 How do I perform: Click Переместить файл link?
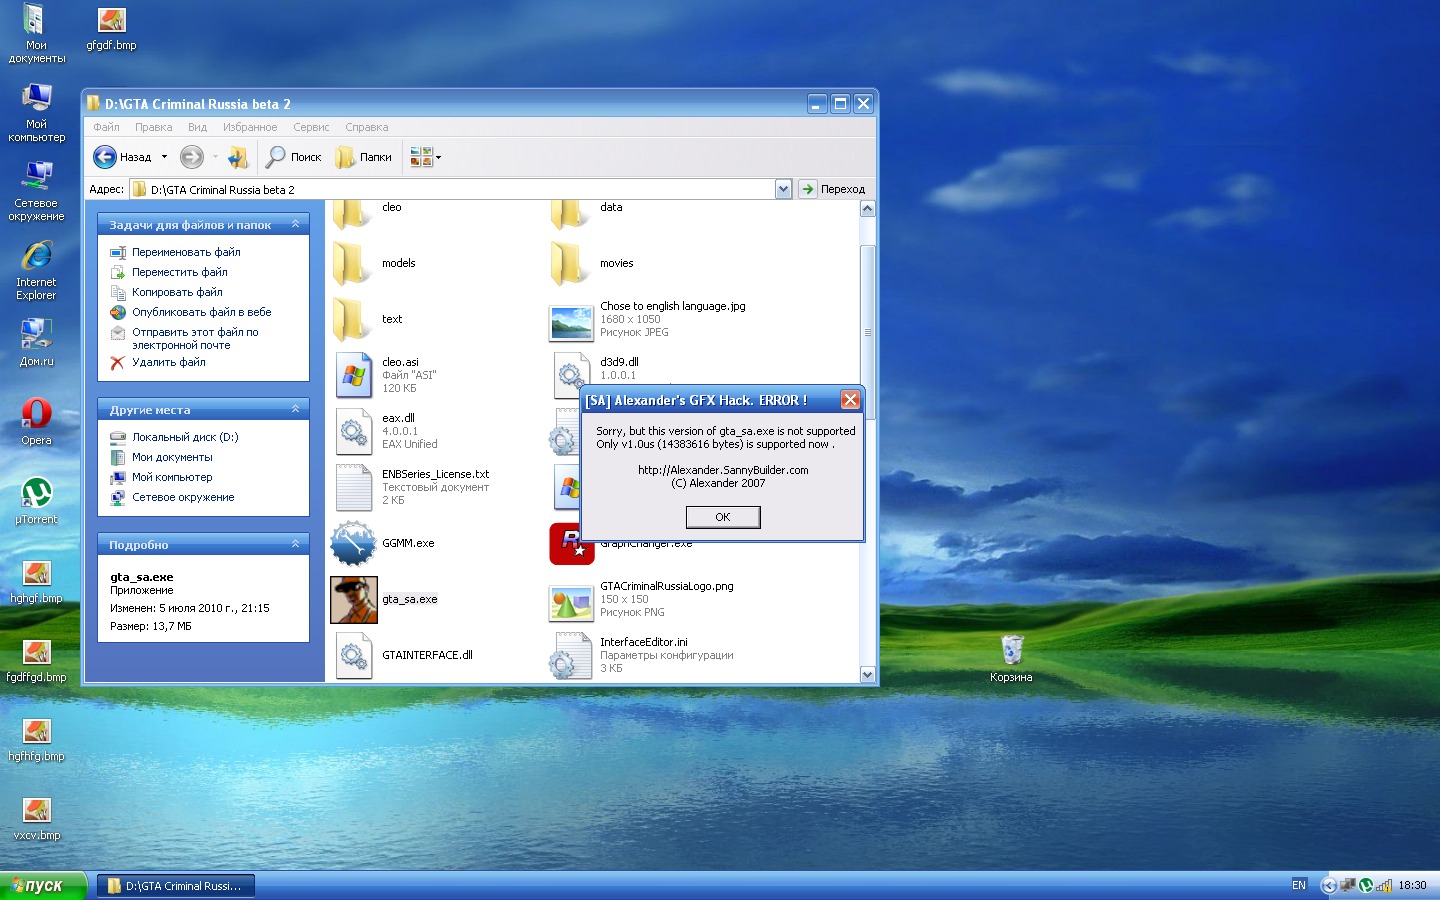tap(180, 272)
